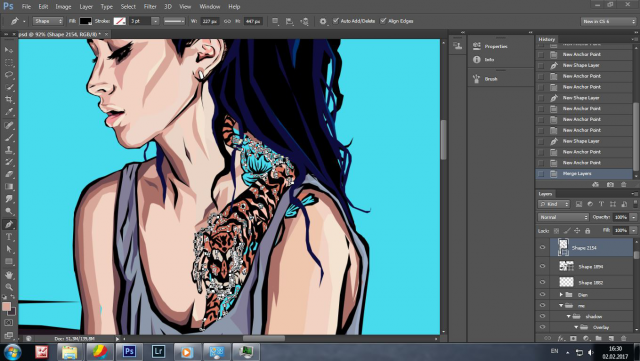The height and width of the screenshot is (361, 640).
Task: Open path operations icon in options bar
Action: pyautogui.click(x=276, y=21)
